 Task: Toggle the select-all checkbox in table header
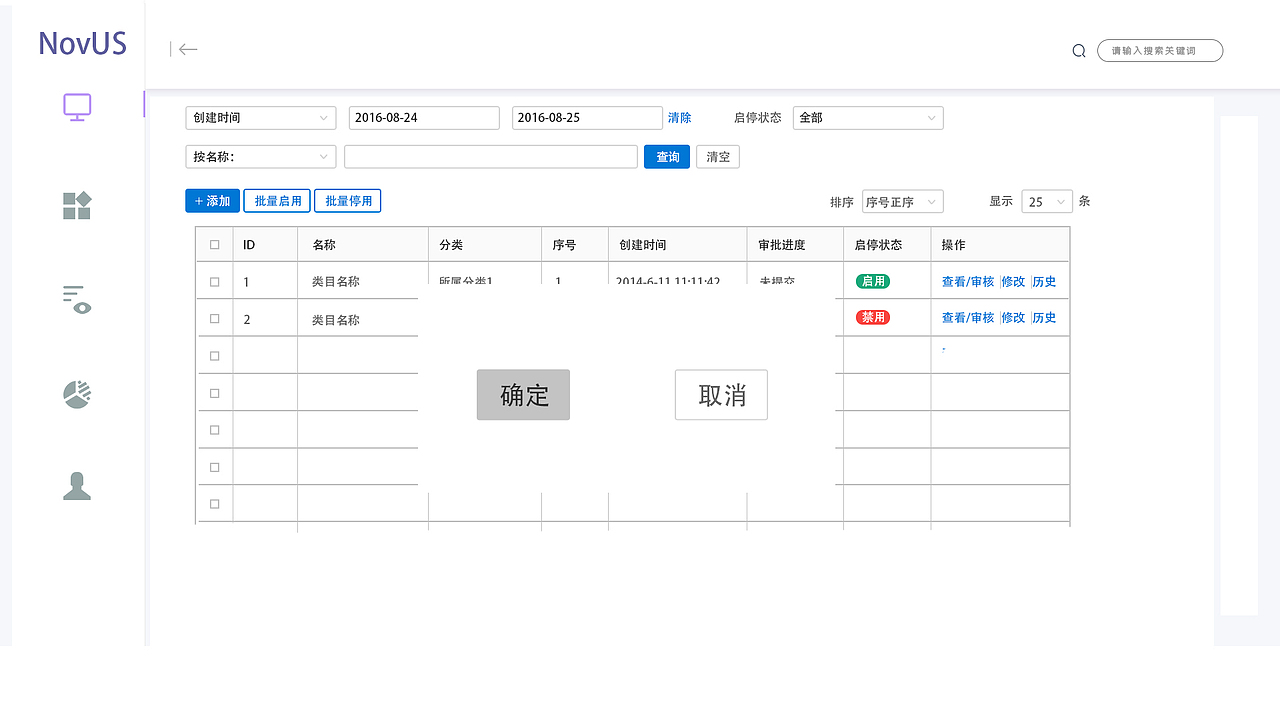(x=214, y=243)
